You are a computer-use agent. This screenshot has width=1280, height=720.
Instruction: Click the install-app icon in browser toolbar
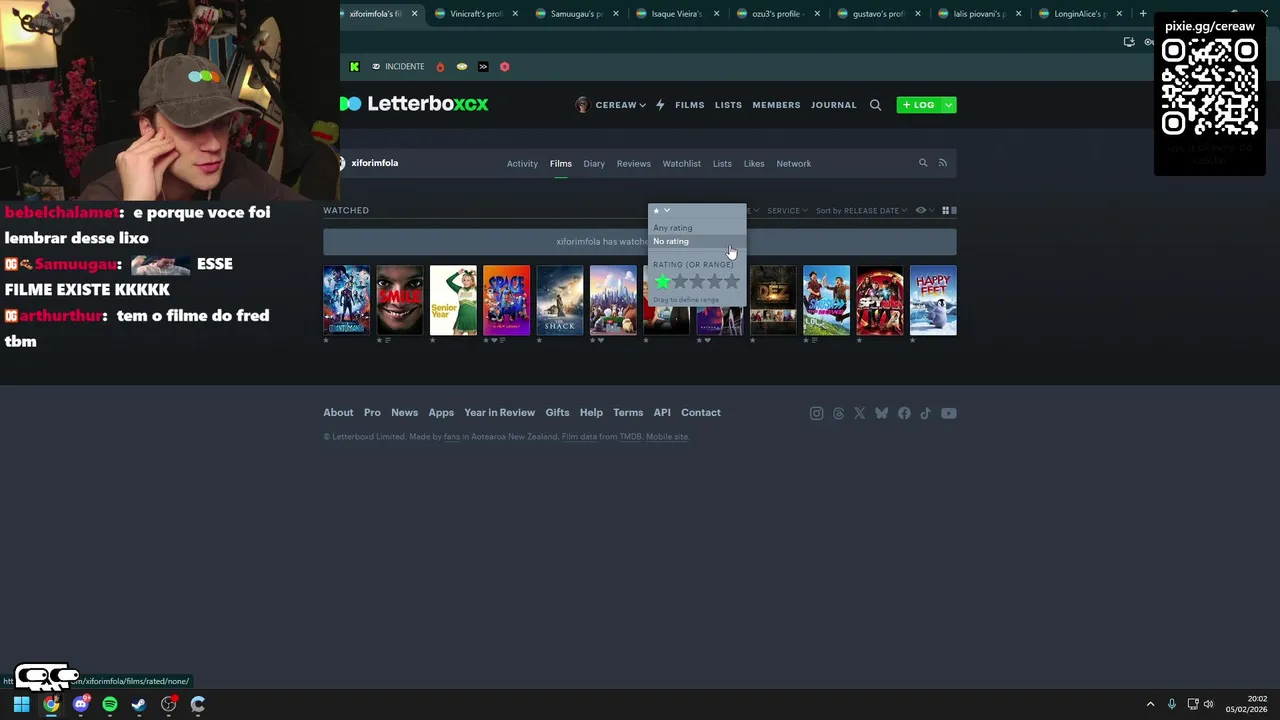[x=1129, y=42]
